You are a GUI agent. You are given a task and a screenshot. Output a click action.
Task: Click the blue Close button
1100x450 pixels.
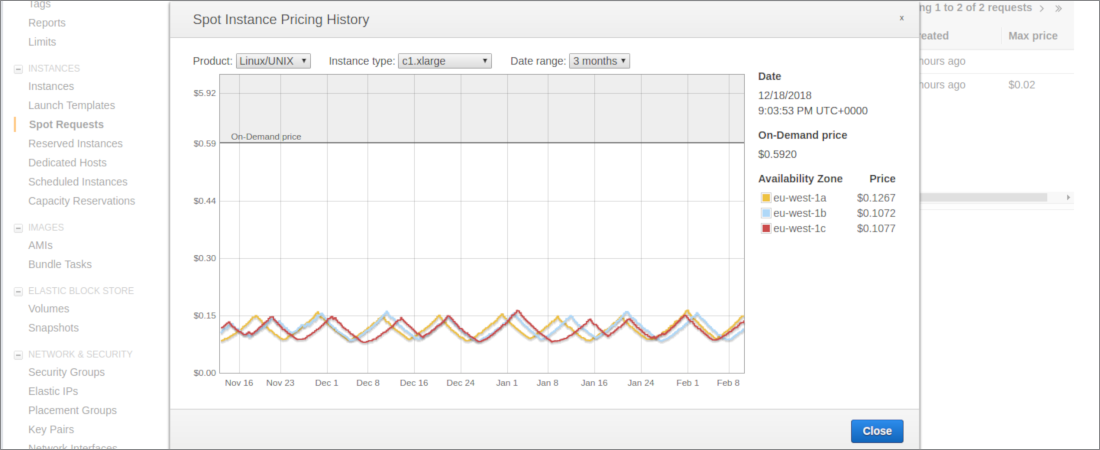[877, 431]
